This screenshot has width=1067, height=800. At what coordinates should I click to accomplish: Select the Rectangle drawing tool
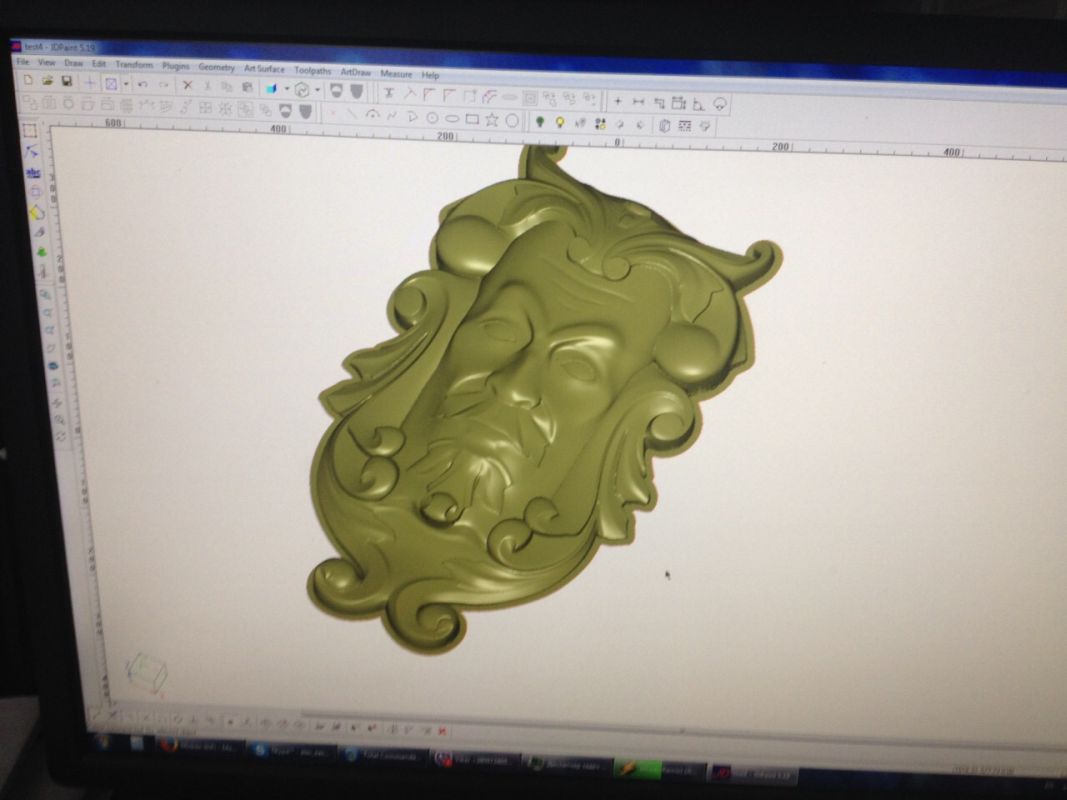[472, 119]
